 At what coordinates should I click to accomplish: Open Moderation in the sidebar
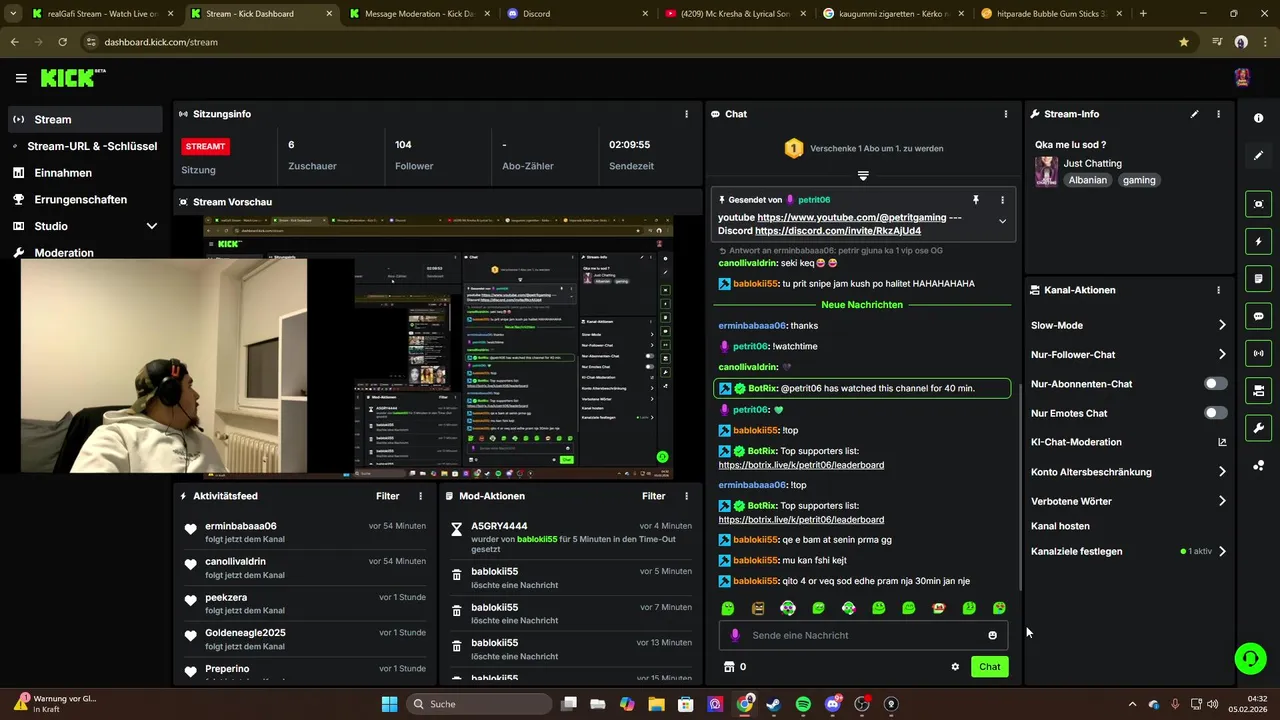(84, 253)
